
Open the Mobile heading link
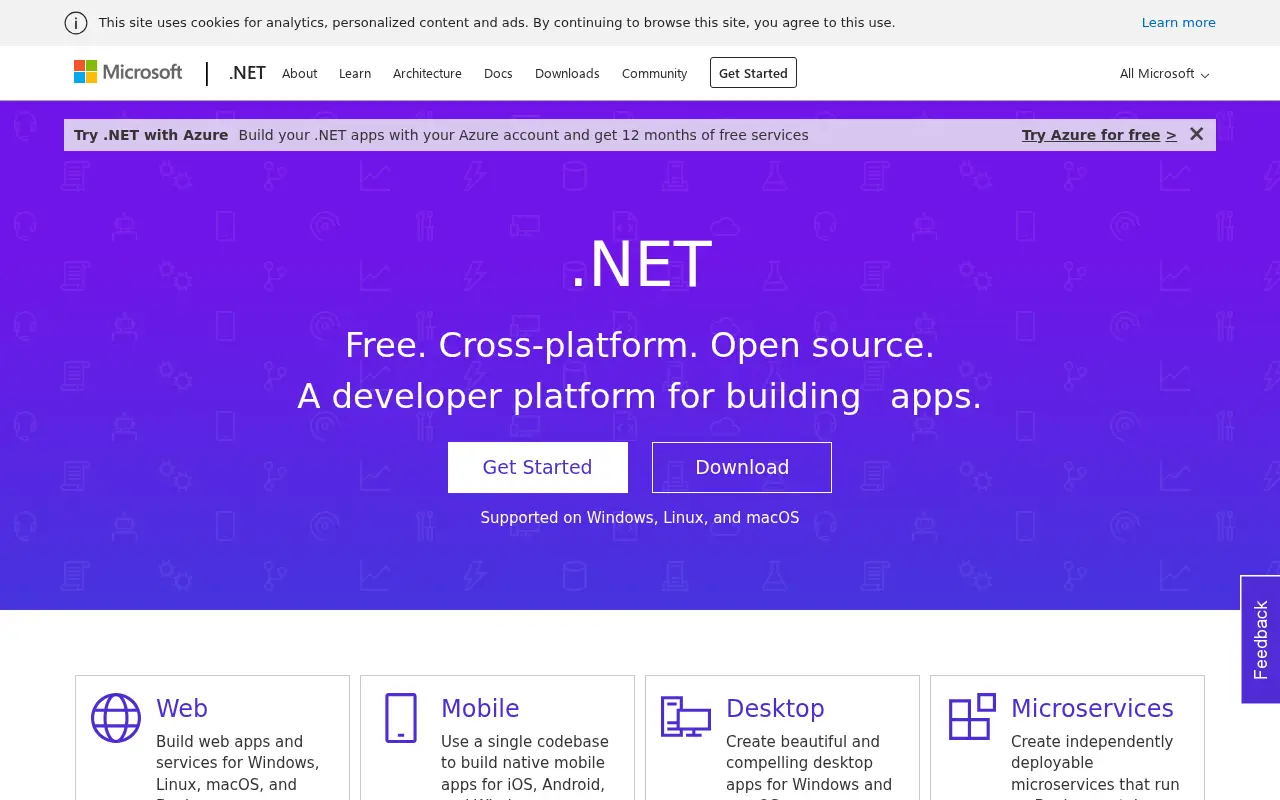[480, 708]
